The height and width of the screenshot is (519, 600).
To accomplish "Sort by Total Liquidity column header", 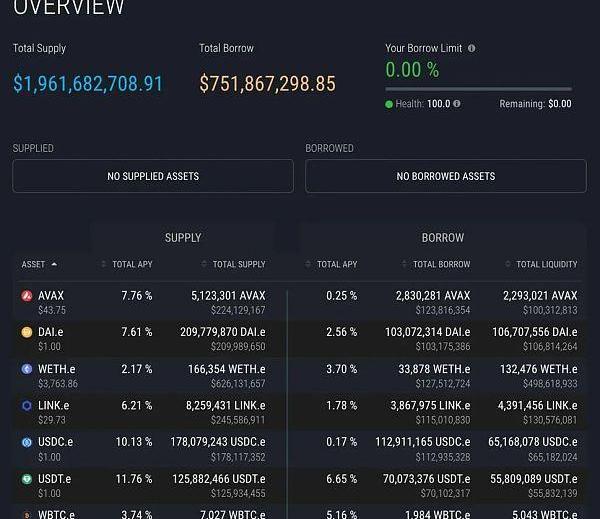I will (546, 264).
